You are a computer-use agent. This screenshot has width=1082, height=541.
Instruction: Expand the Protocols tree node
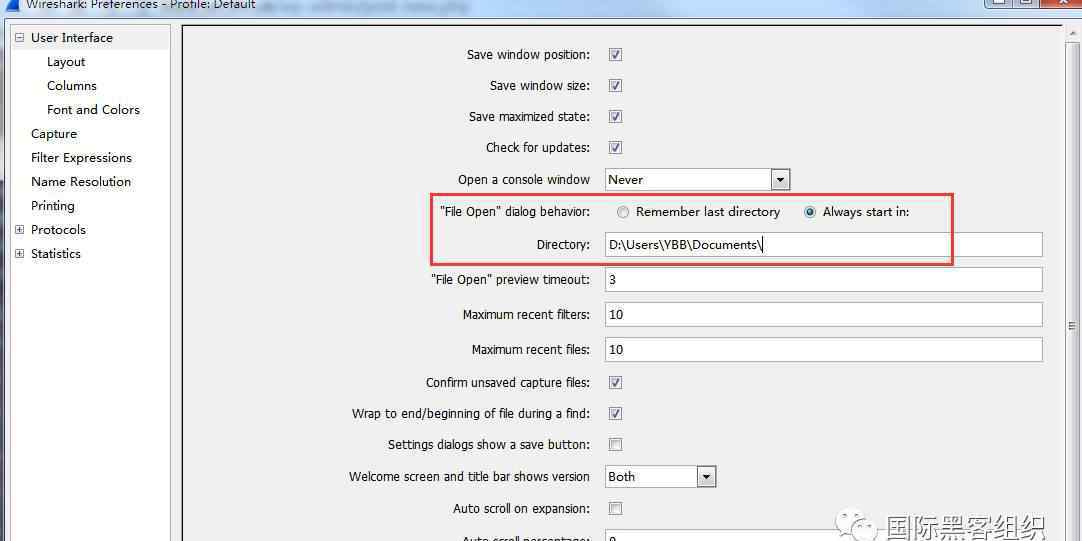click(19, 230)
